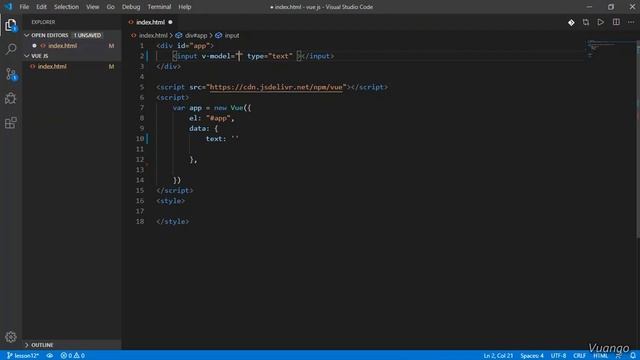Select index.html under Open Editors
This screenshot has height=360, width=640.
point(62,46)
